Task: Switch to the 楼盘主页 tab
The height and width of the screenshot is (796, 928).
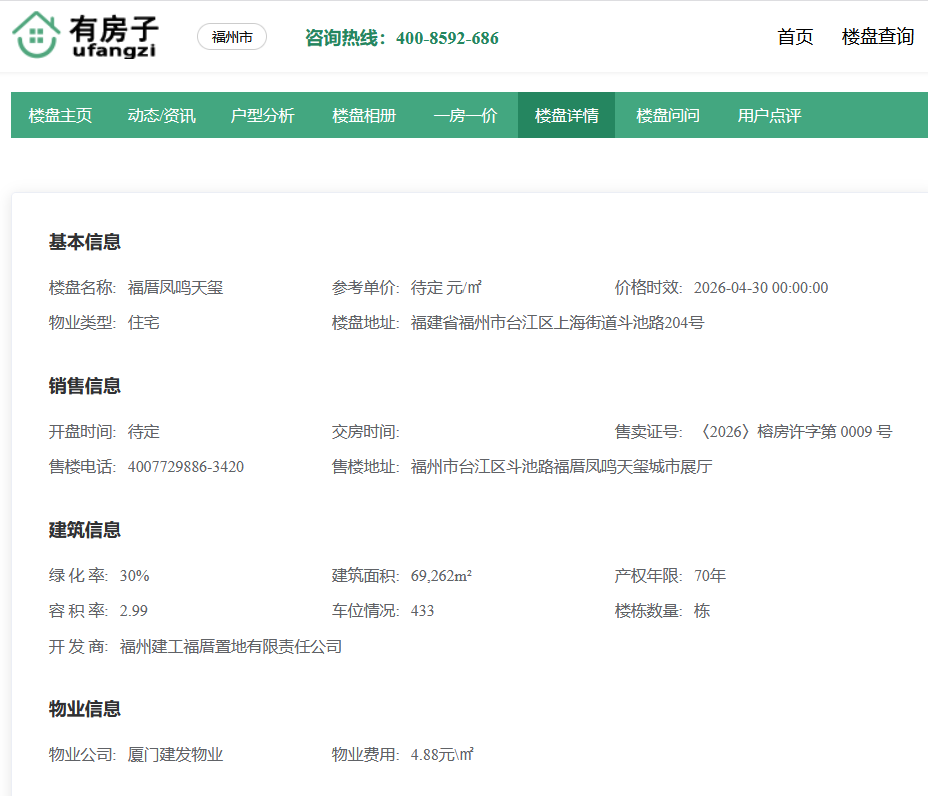Action: (x=61, y=116)
